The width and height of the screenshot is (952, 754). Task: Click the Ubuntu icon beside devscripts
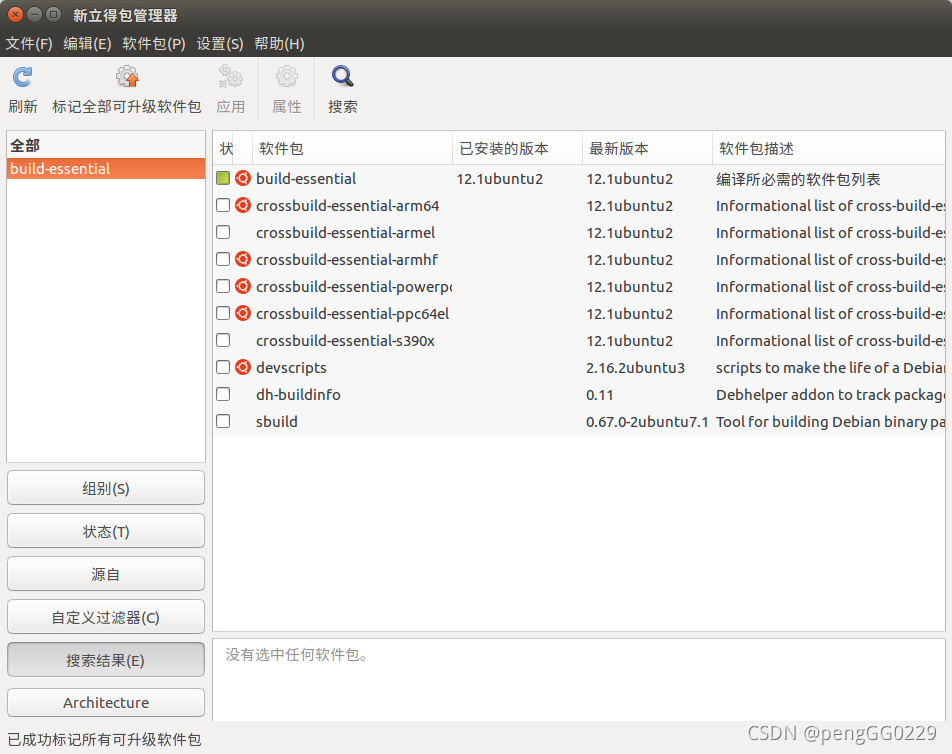[243, 367]
